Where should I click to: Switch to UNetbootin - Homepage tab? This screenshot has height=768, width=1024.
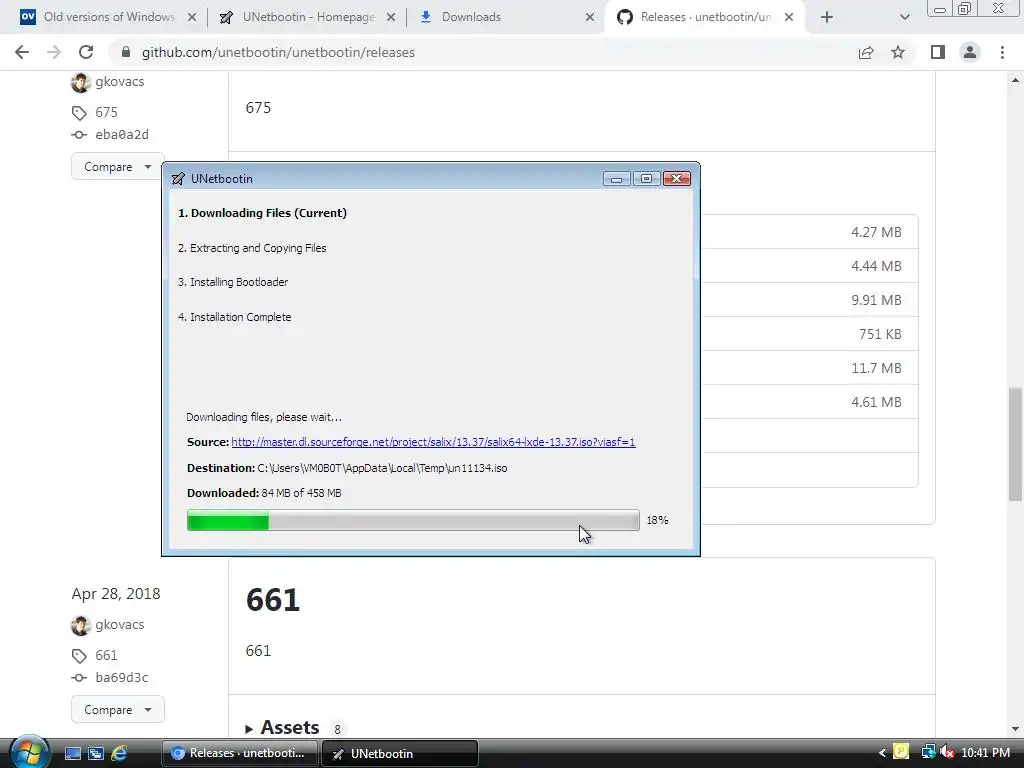point(308,17)
